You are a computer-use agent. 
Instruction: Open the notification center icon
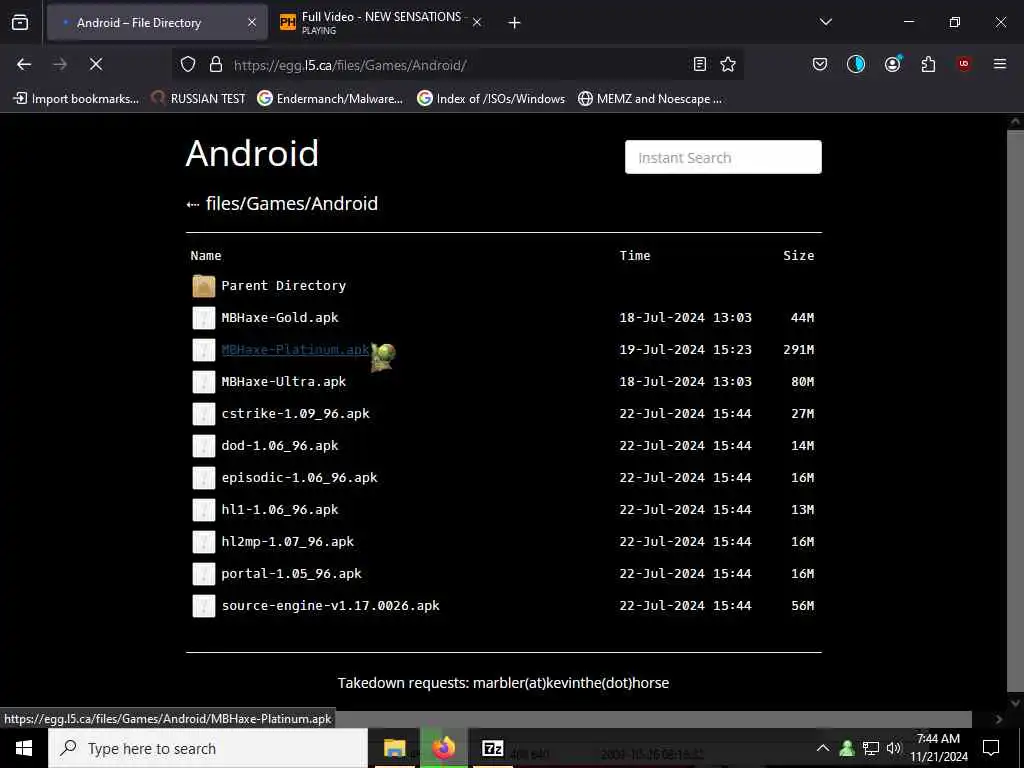point(991,748)
